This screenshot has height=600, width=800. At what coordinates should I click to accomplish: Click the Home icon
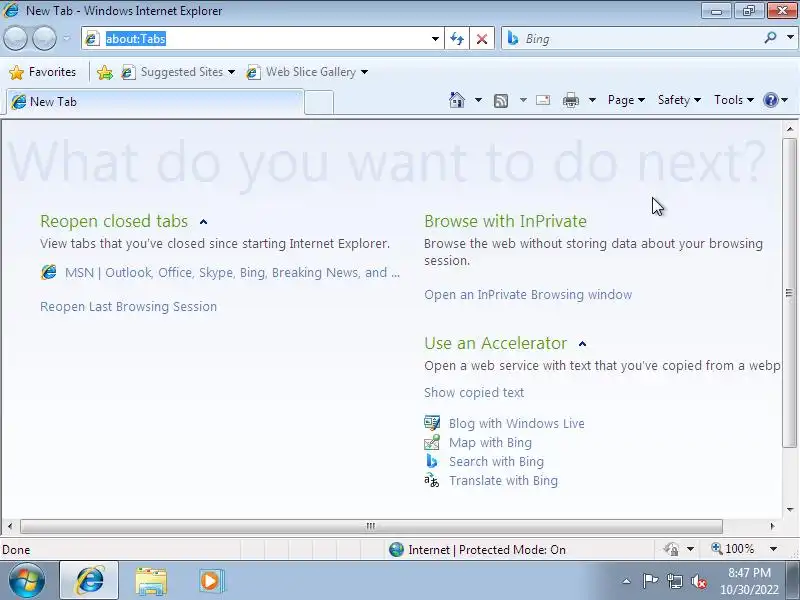(x=457, y=100)
